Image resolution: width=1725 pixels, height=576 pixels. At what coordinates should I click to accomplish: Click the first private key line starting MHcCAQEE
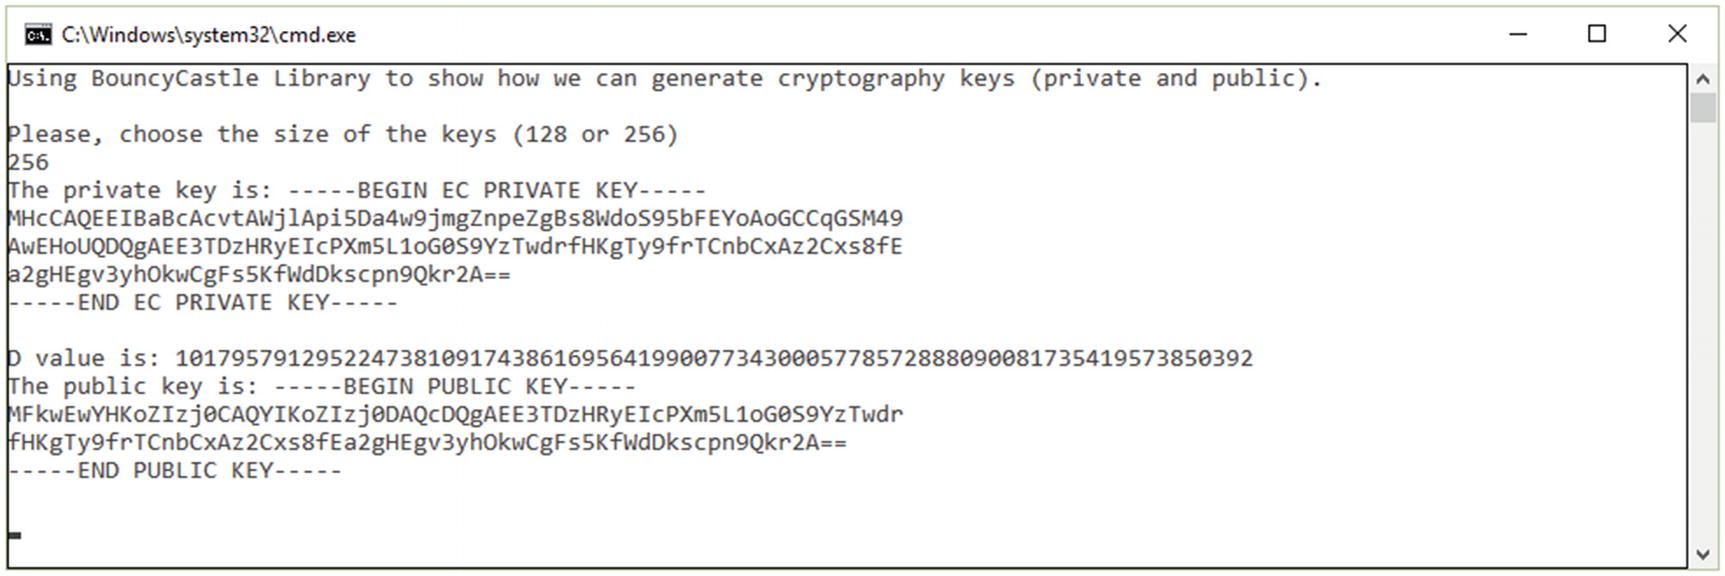click(x=455, y=218)
